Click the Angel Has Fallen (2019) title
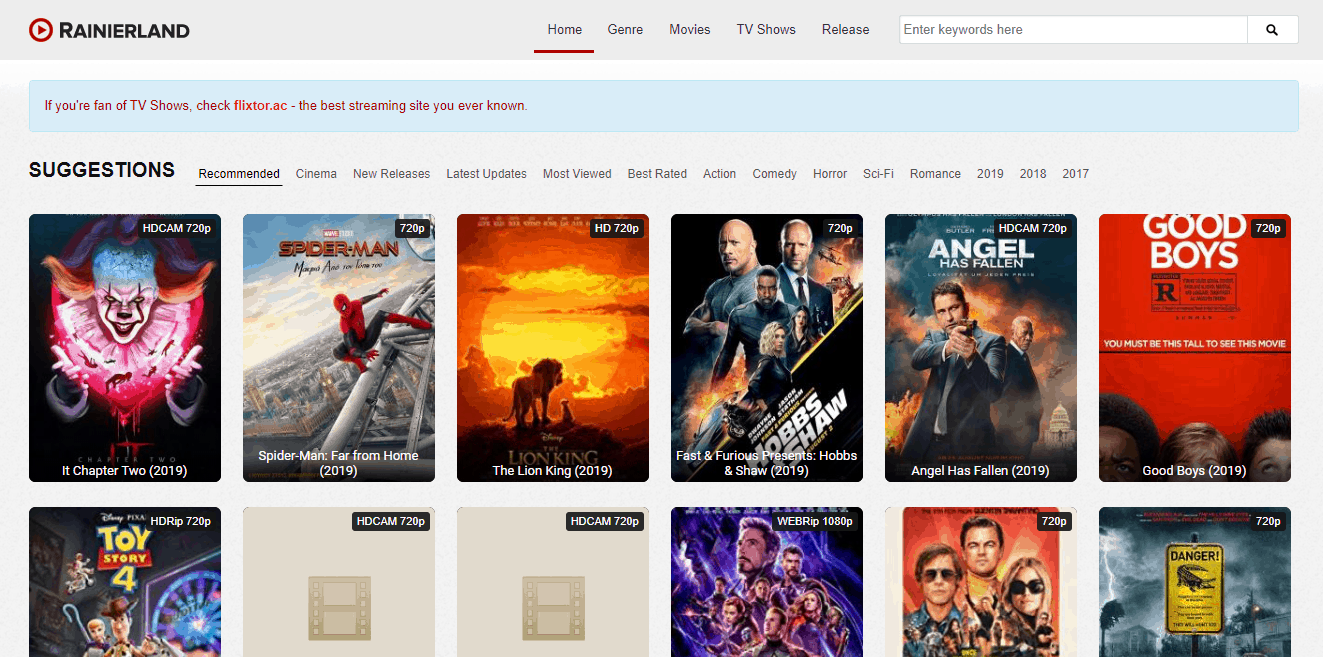 pyautogui.click(x=981, y=470)
